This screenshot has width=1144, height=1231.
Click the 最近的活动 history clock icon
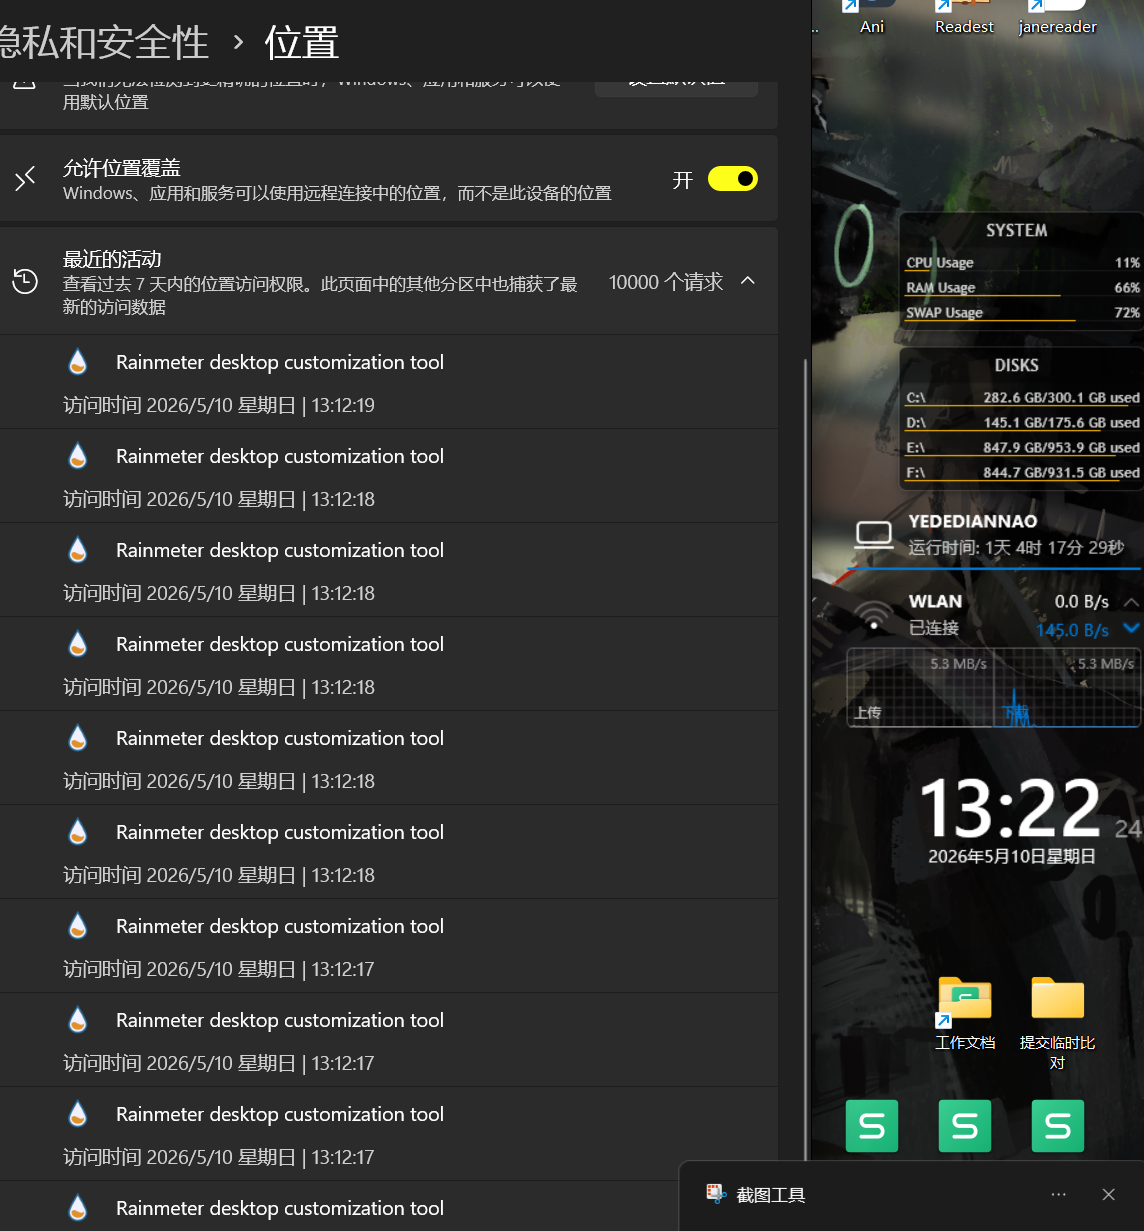(25, 282)
